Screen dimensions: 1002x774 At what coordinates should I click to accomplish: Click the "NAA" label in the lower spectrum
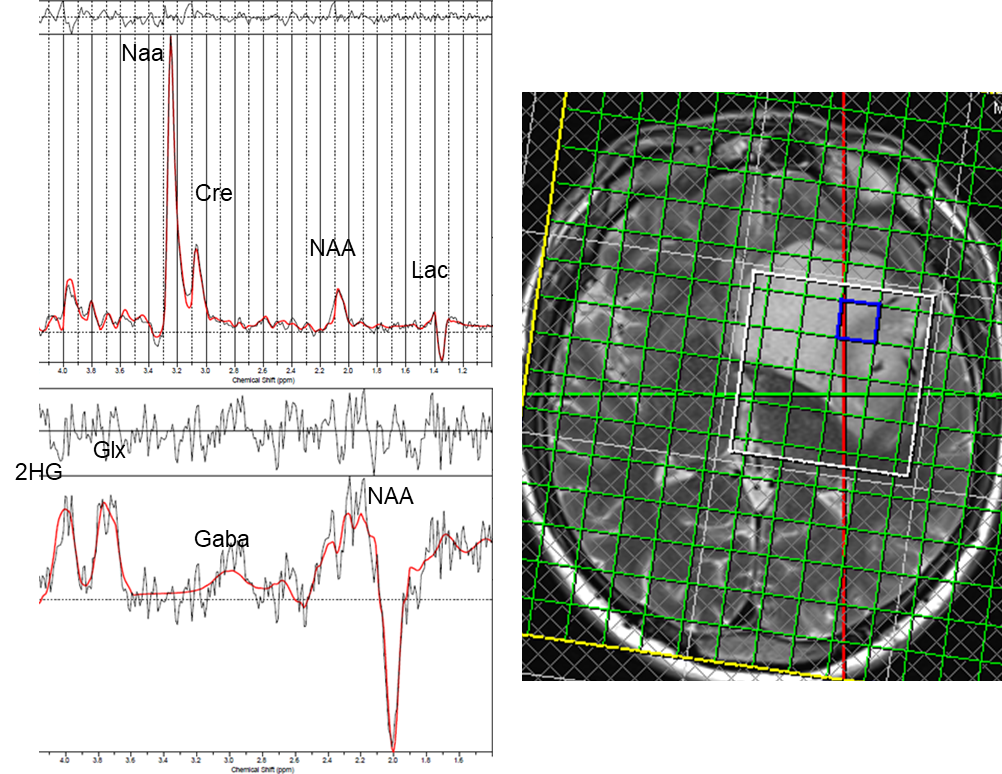point(390,496)
